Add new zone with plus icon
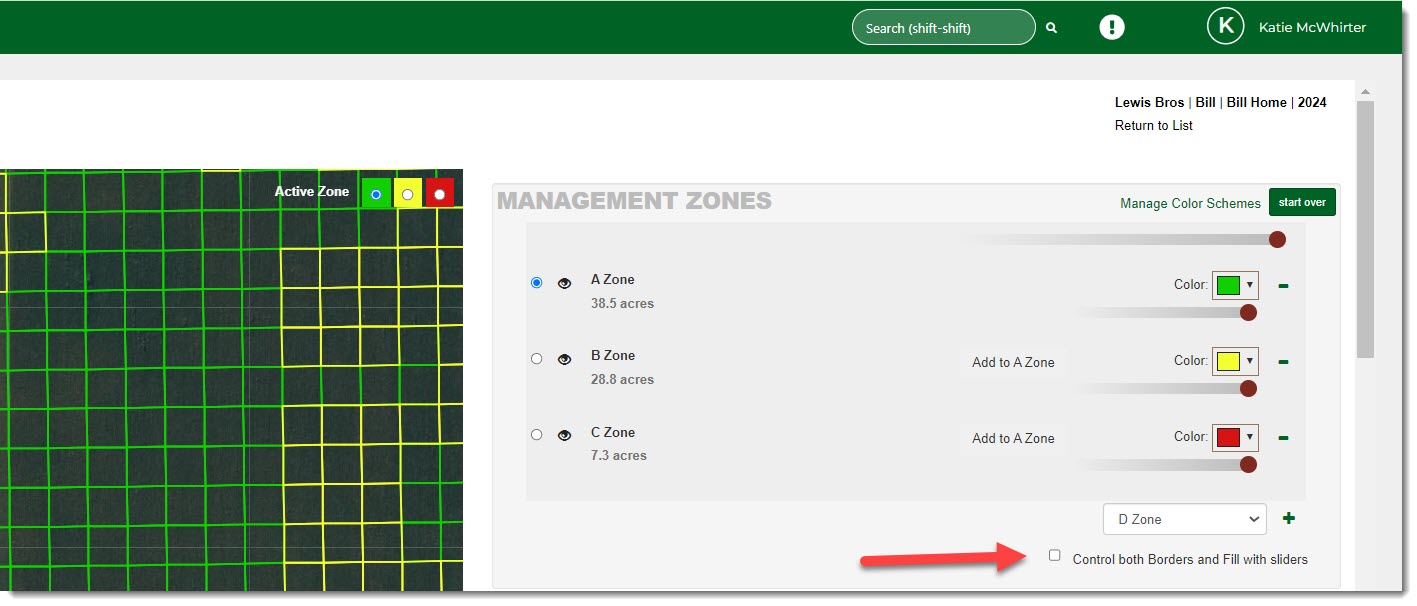The image size is (1417, 606). point(1289,518)
